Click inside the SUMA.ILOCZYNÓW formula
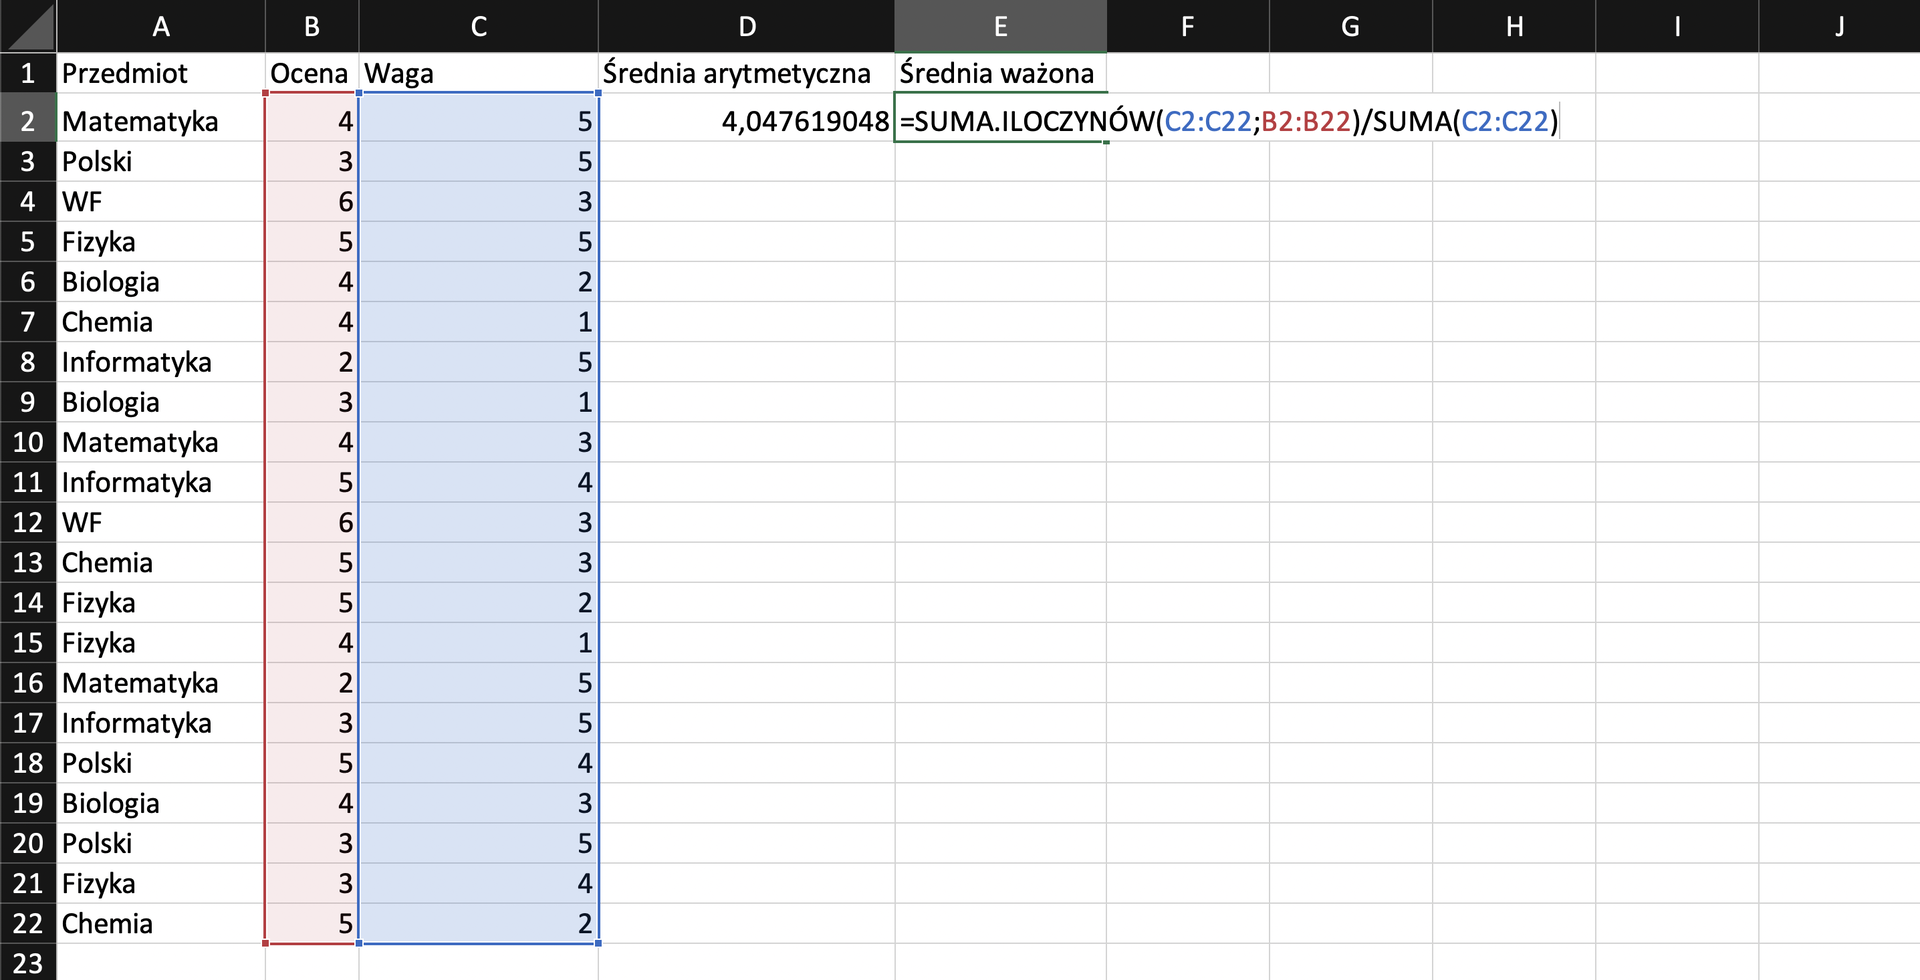The image size is (1920, 980). pyautogui.click(x=1100, y=121)
